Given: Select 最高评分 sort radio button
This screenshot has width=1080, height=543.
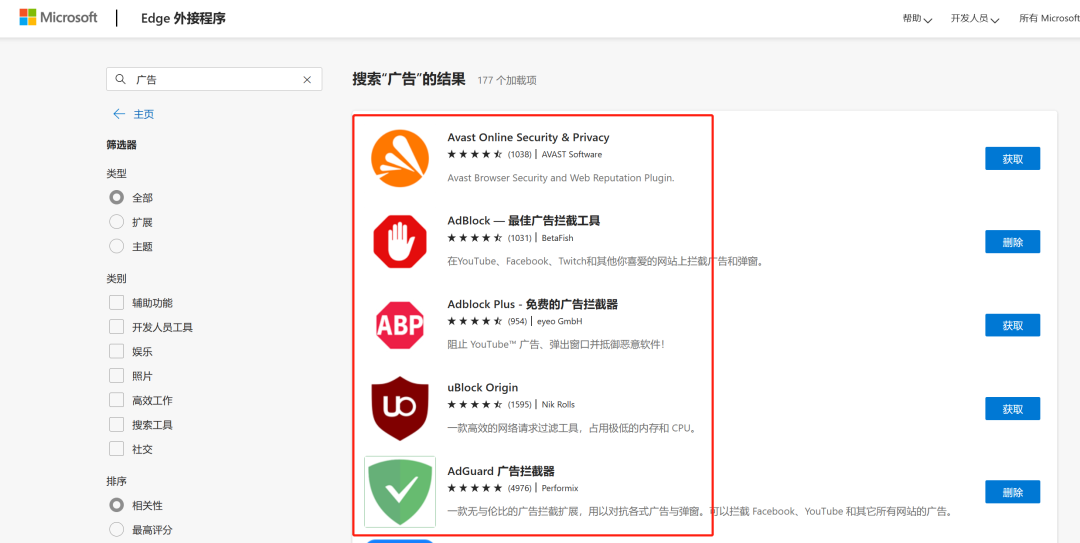Looking at the screenshot, I should click(x=116, y=530).
